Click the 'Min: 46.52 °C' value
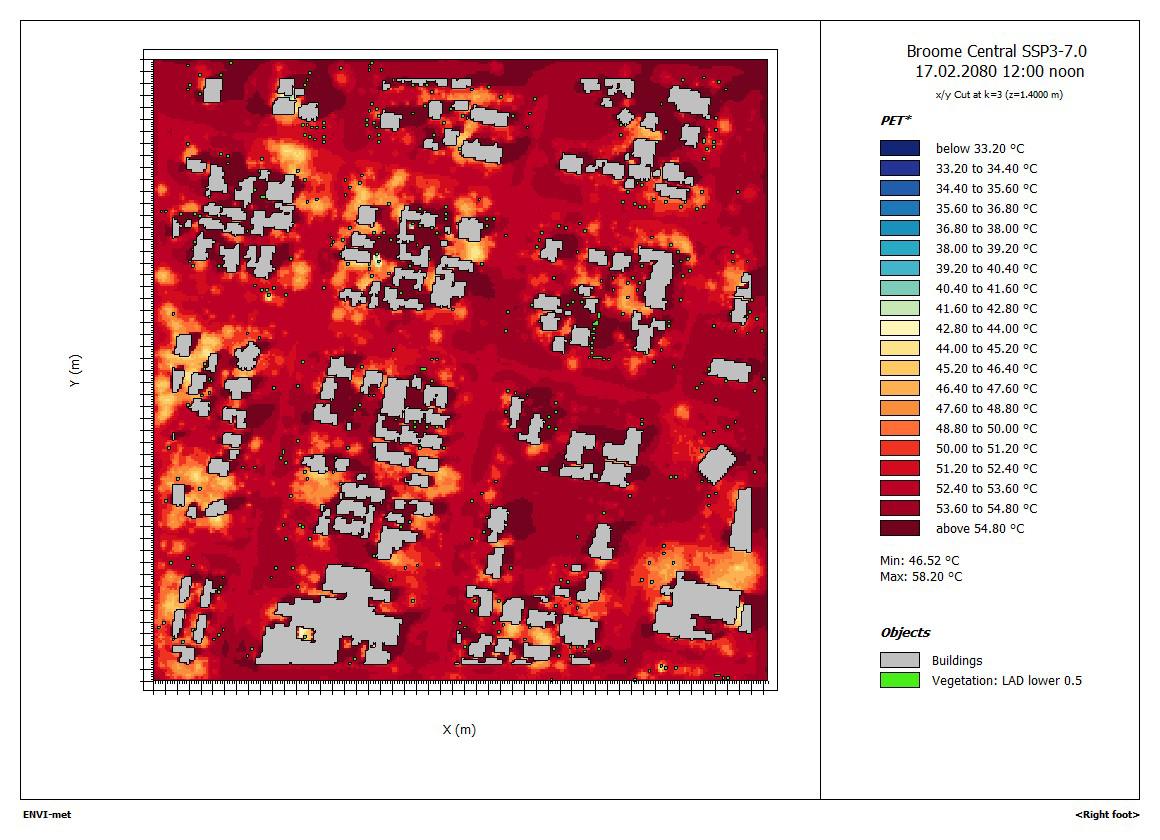The height and width of the screenshot is (840, 1160). click(x=920, y=560)
